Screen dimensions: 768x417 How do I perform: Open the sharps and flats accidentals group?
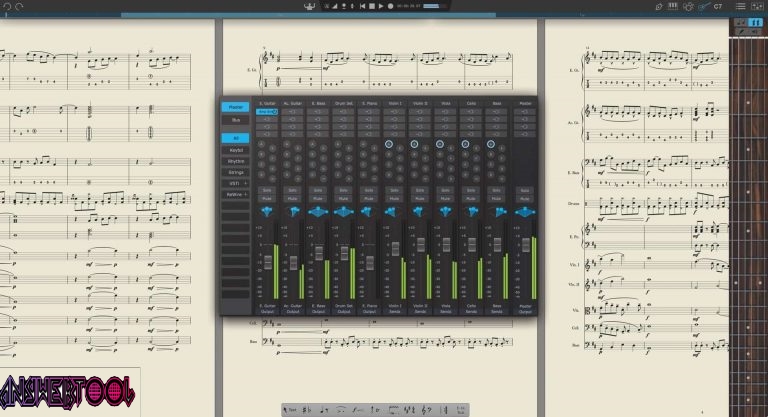[307, 410]
